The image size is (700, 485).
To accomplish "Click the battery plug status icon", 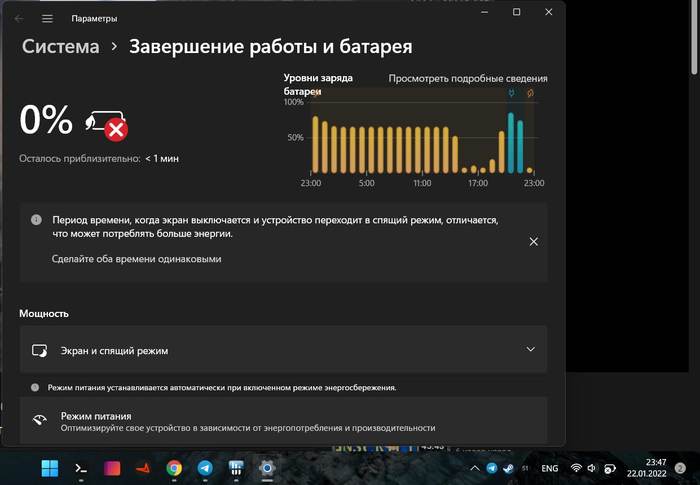I will pos(107,123).
